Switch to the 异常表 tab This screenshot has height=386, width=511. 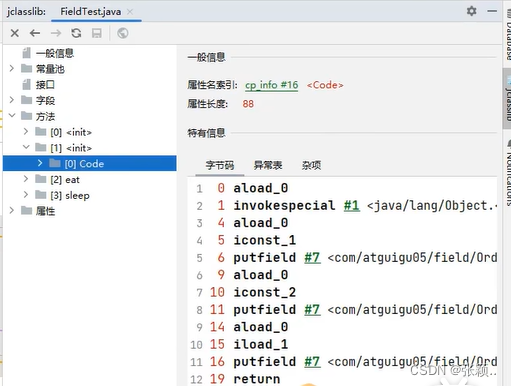(x=268, y=165)
